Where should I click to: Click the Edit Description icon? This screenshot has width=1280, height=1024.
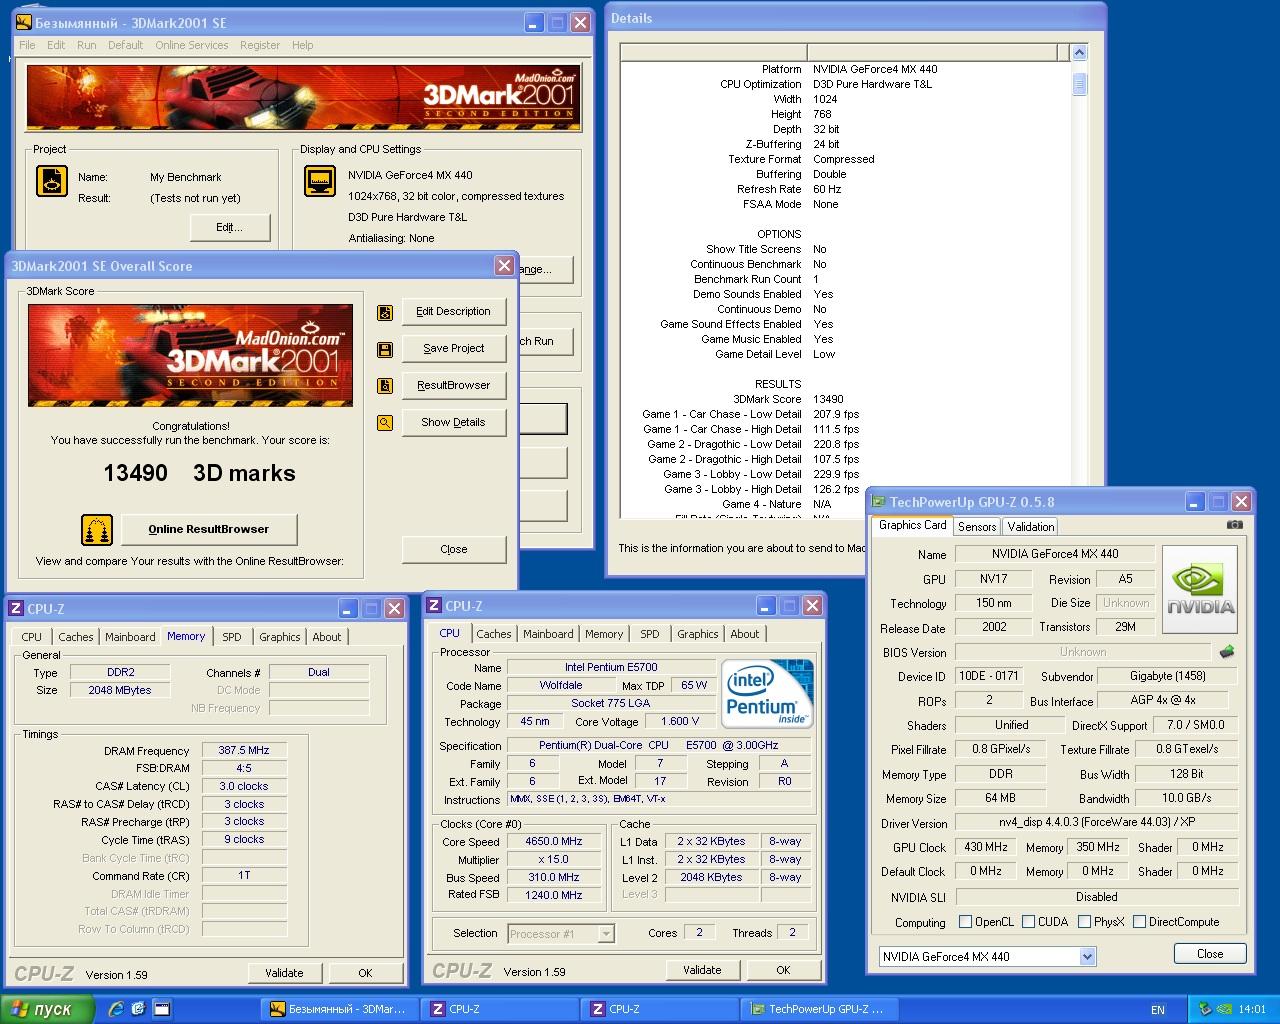click(385, 312)
